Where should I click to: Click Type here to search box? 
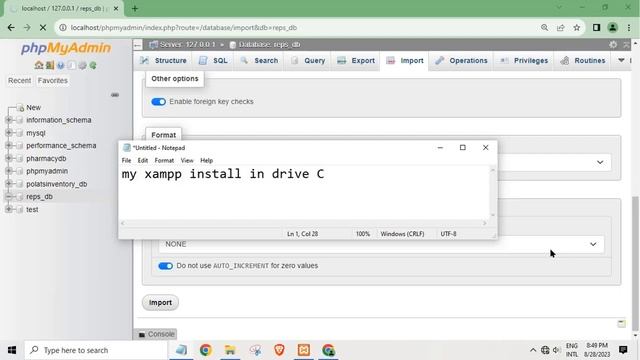coord(96,350)
